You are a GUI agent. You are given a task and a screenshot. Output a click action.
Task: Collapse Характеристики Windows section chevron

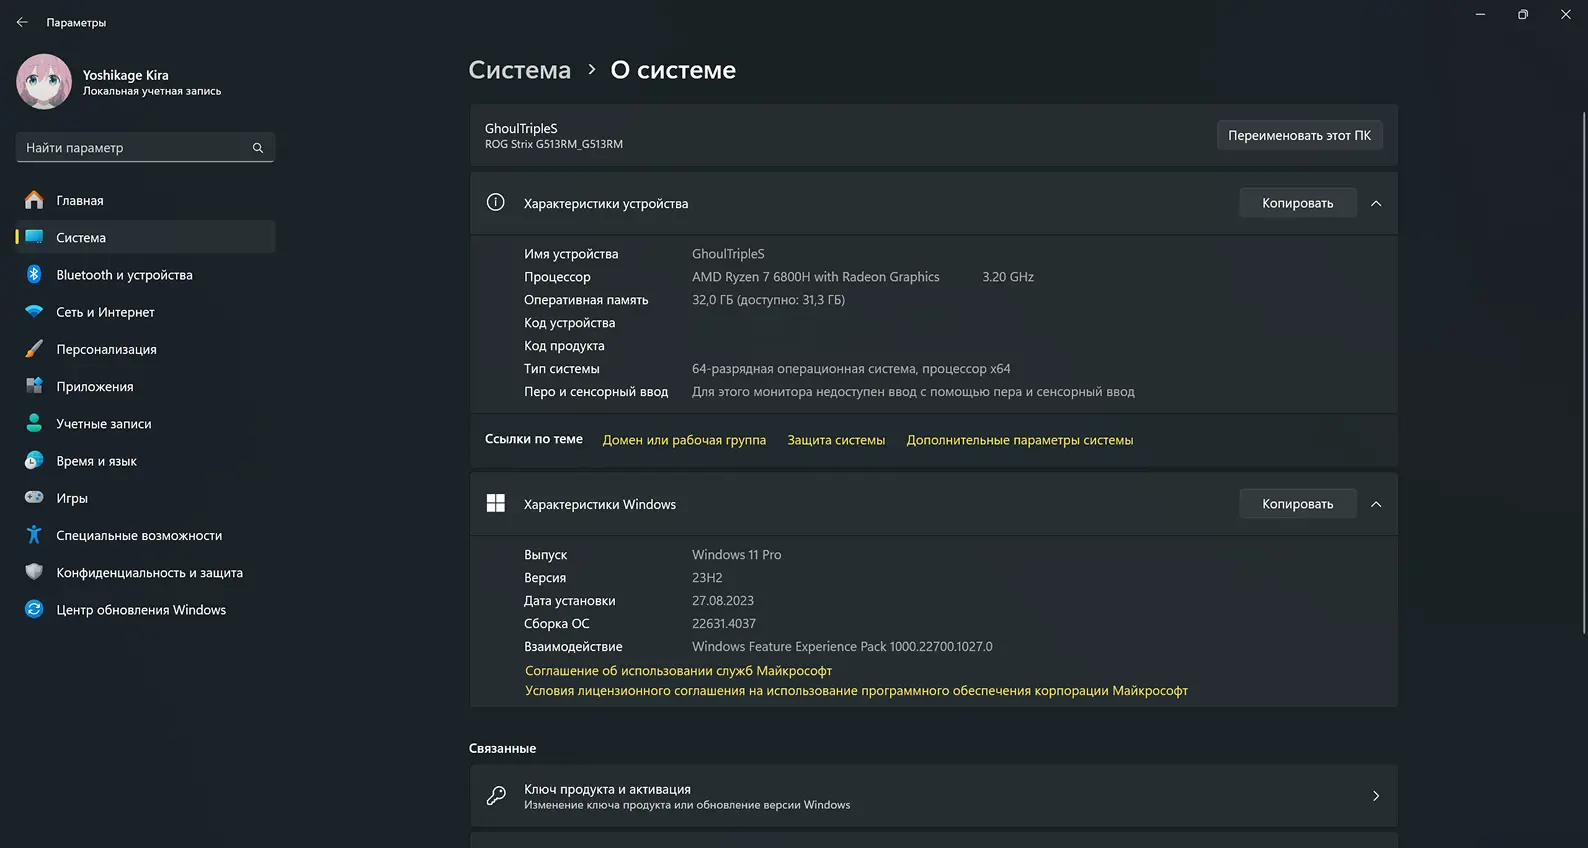click(1376, 504)
